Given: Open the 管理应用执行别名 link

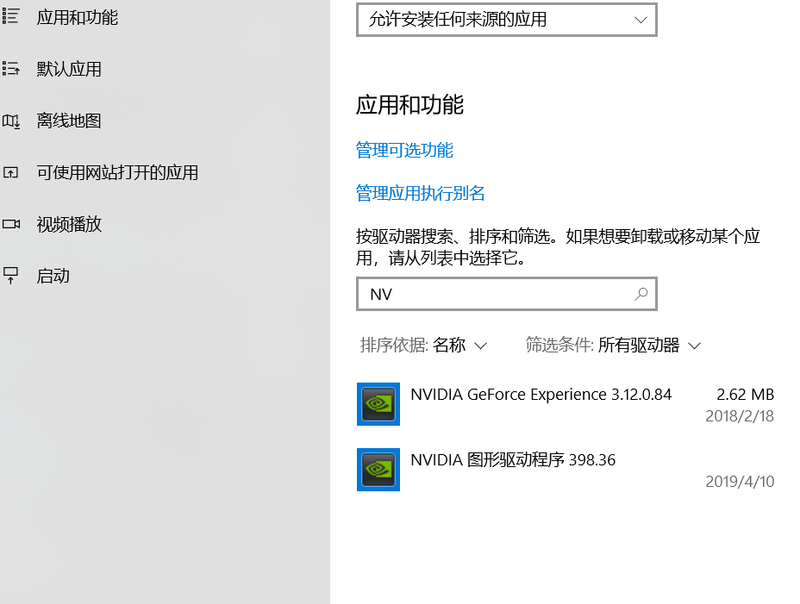Looking at the screenshot, I should tap(420, 193).
